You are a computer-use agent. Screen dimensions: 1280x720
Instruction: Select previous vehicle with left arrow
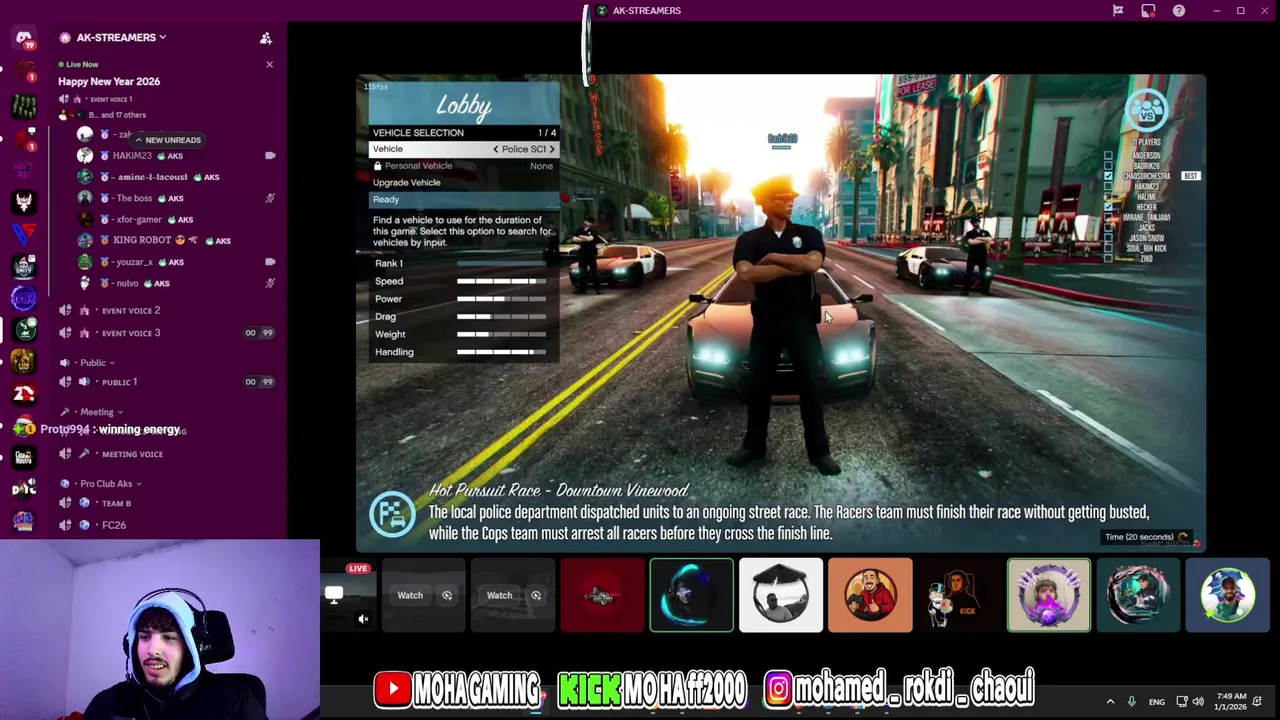495,149
